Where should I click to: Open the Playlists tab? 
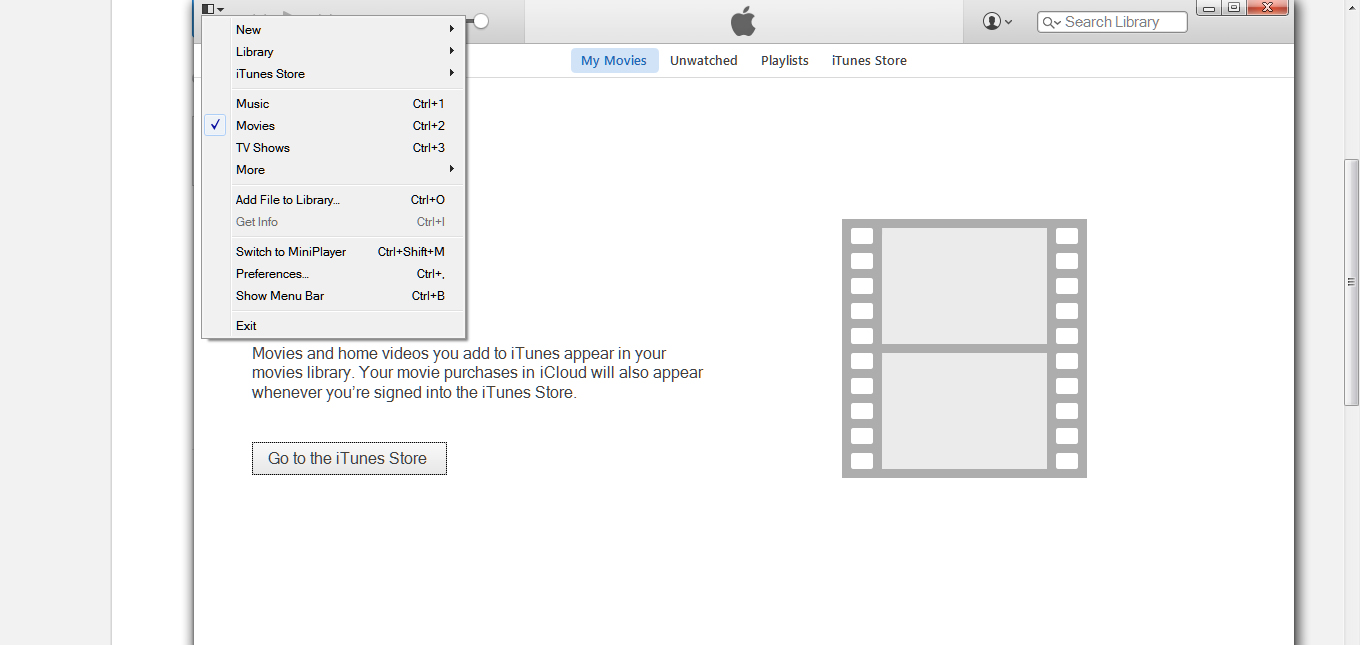tap(784, 61)
